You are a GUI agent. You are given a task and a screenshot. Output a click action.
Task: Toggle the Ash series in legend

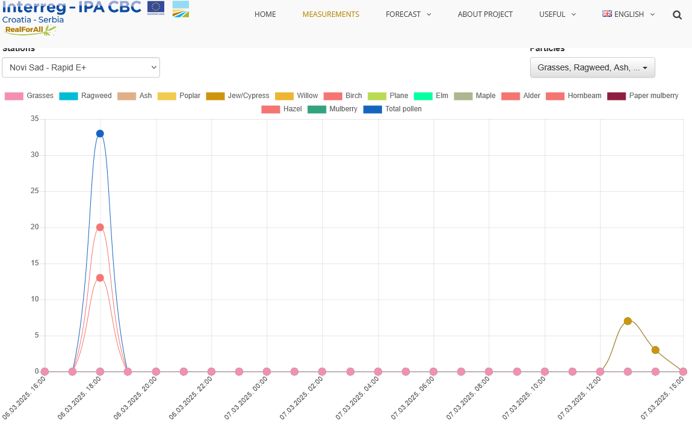pos(135,96)
